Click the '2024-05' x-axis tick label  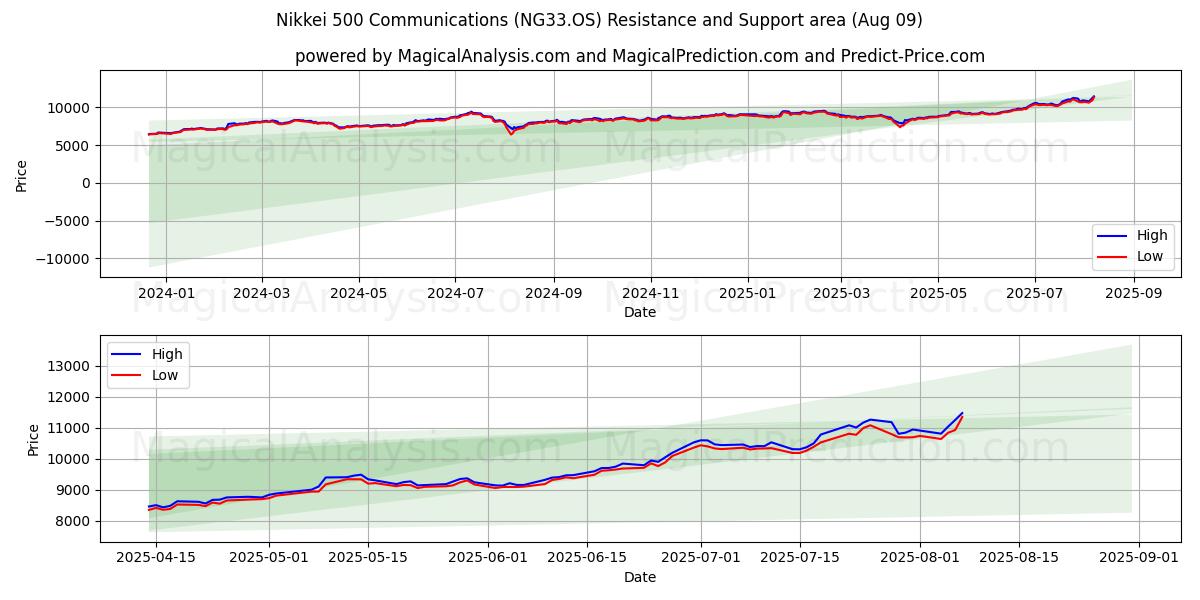pyautogui.click(x=358, y=294)
